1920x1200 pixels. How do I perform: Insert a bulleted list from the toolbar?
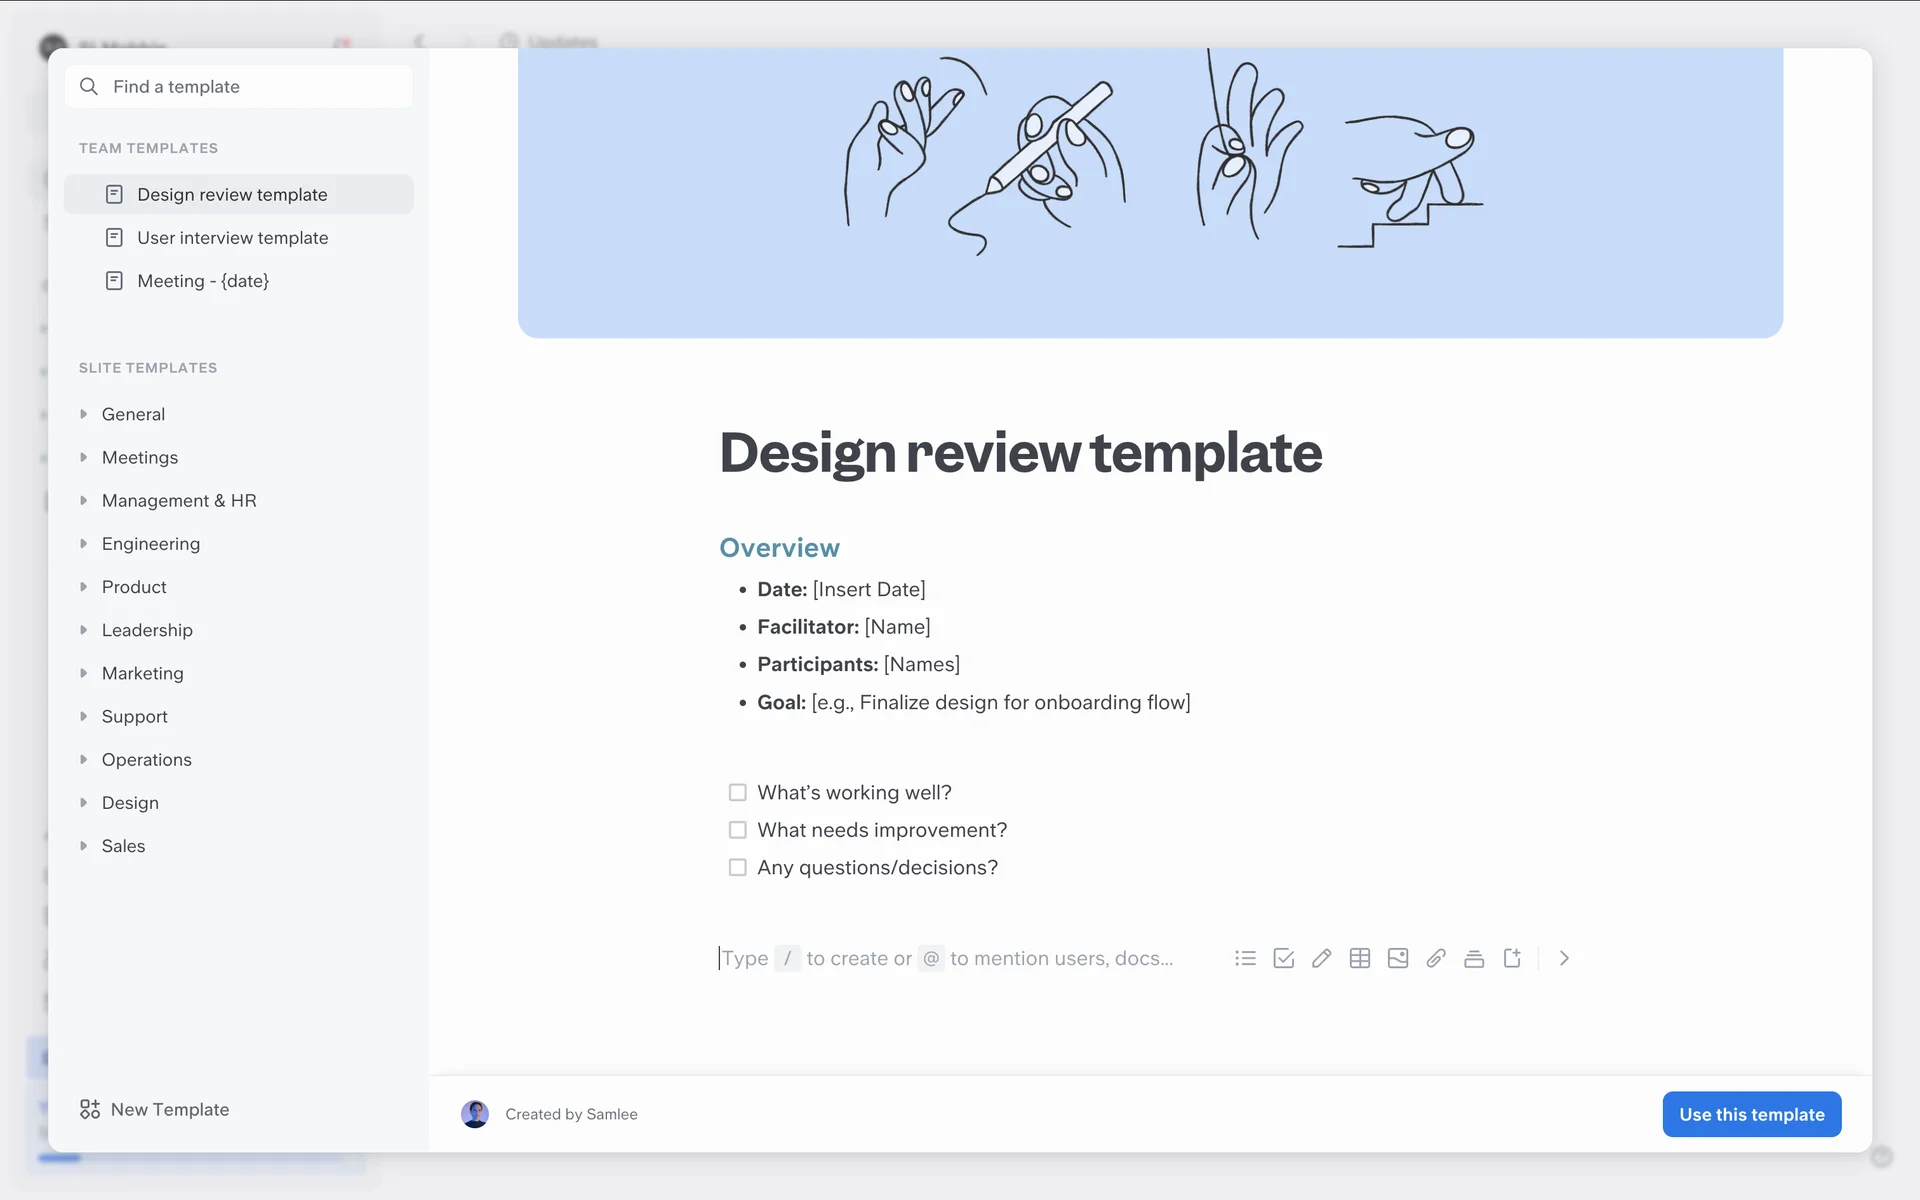[x=1245, y=958]
